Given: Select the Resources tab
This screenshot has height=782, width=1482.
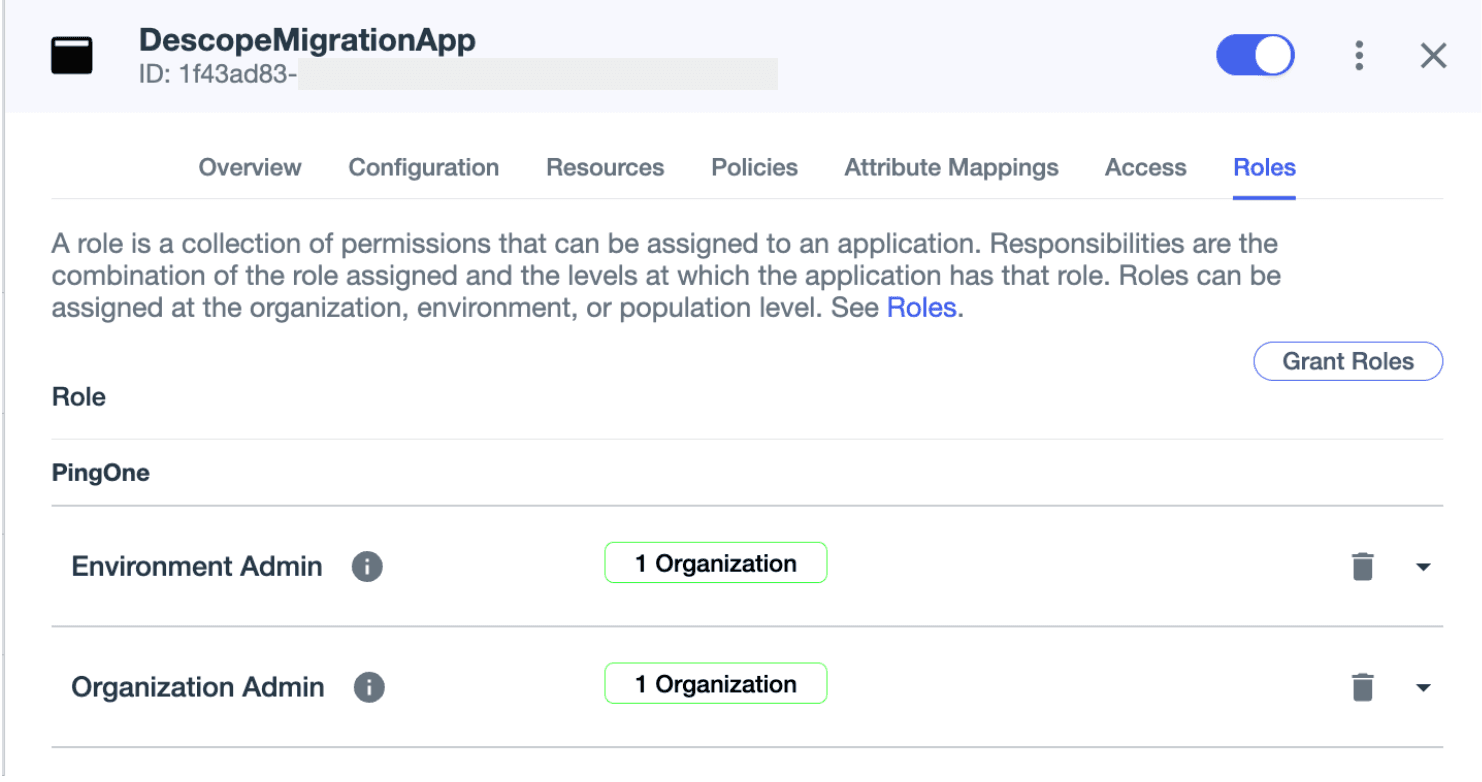Looking at the screenshot, I should [604, 167].
